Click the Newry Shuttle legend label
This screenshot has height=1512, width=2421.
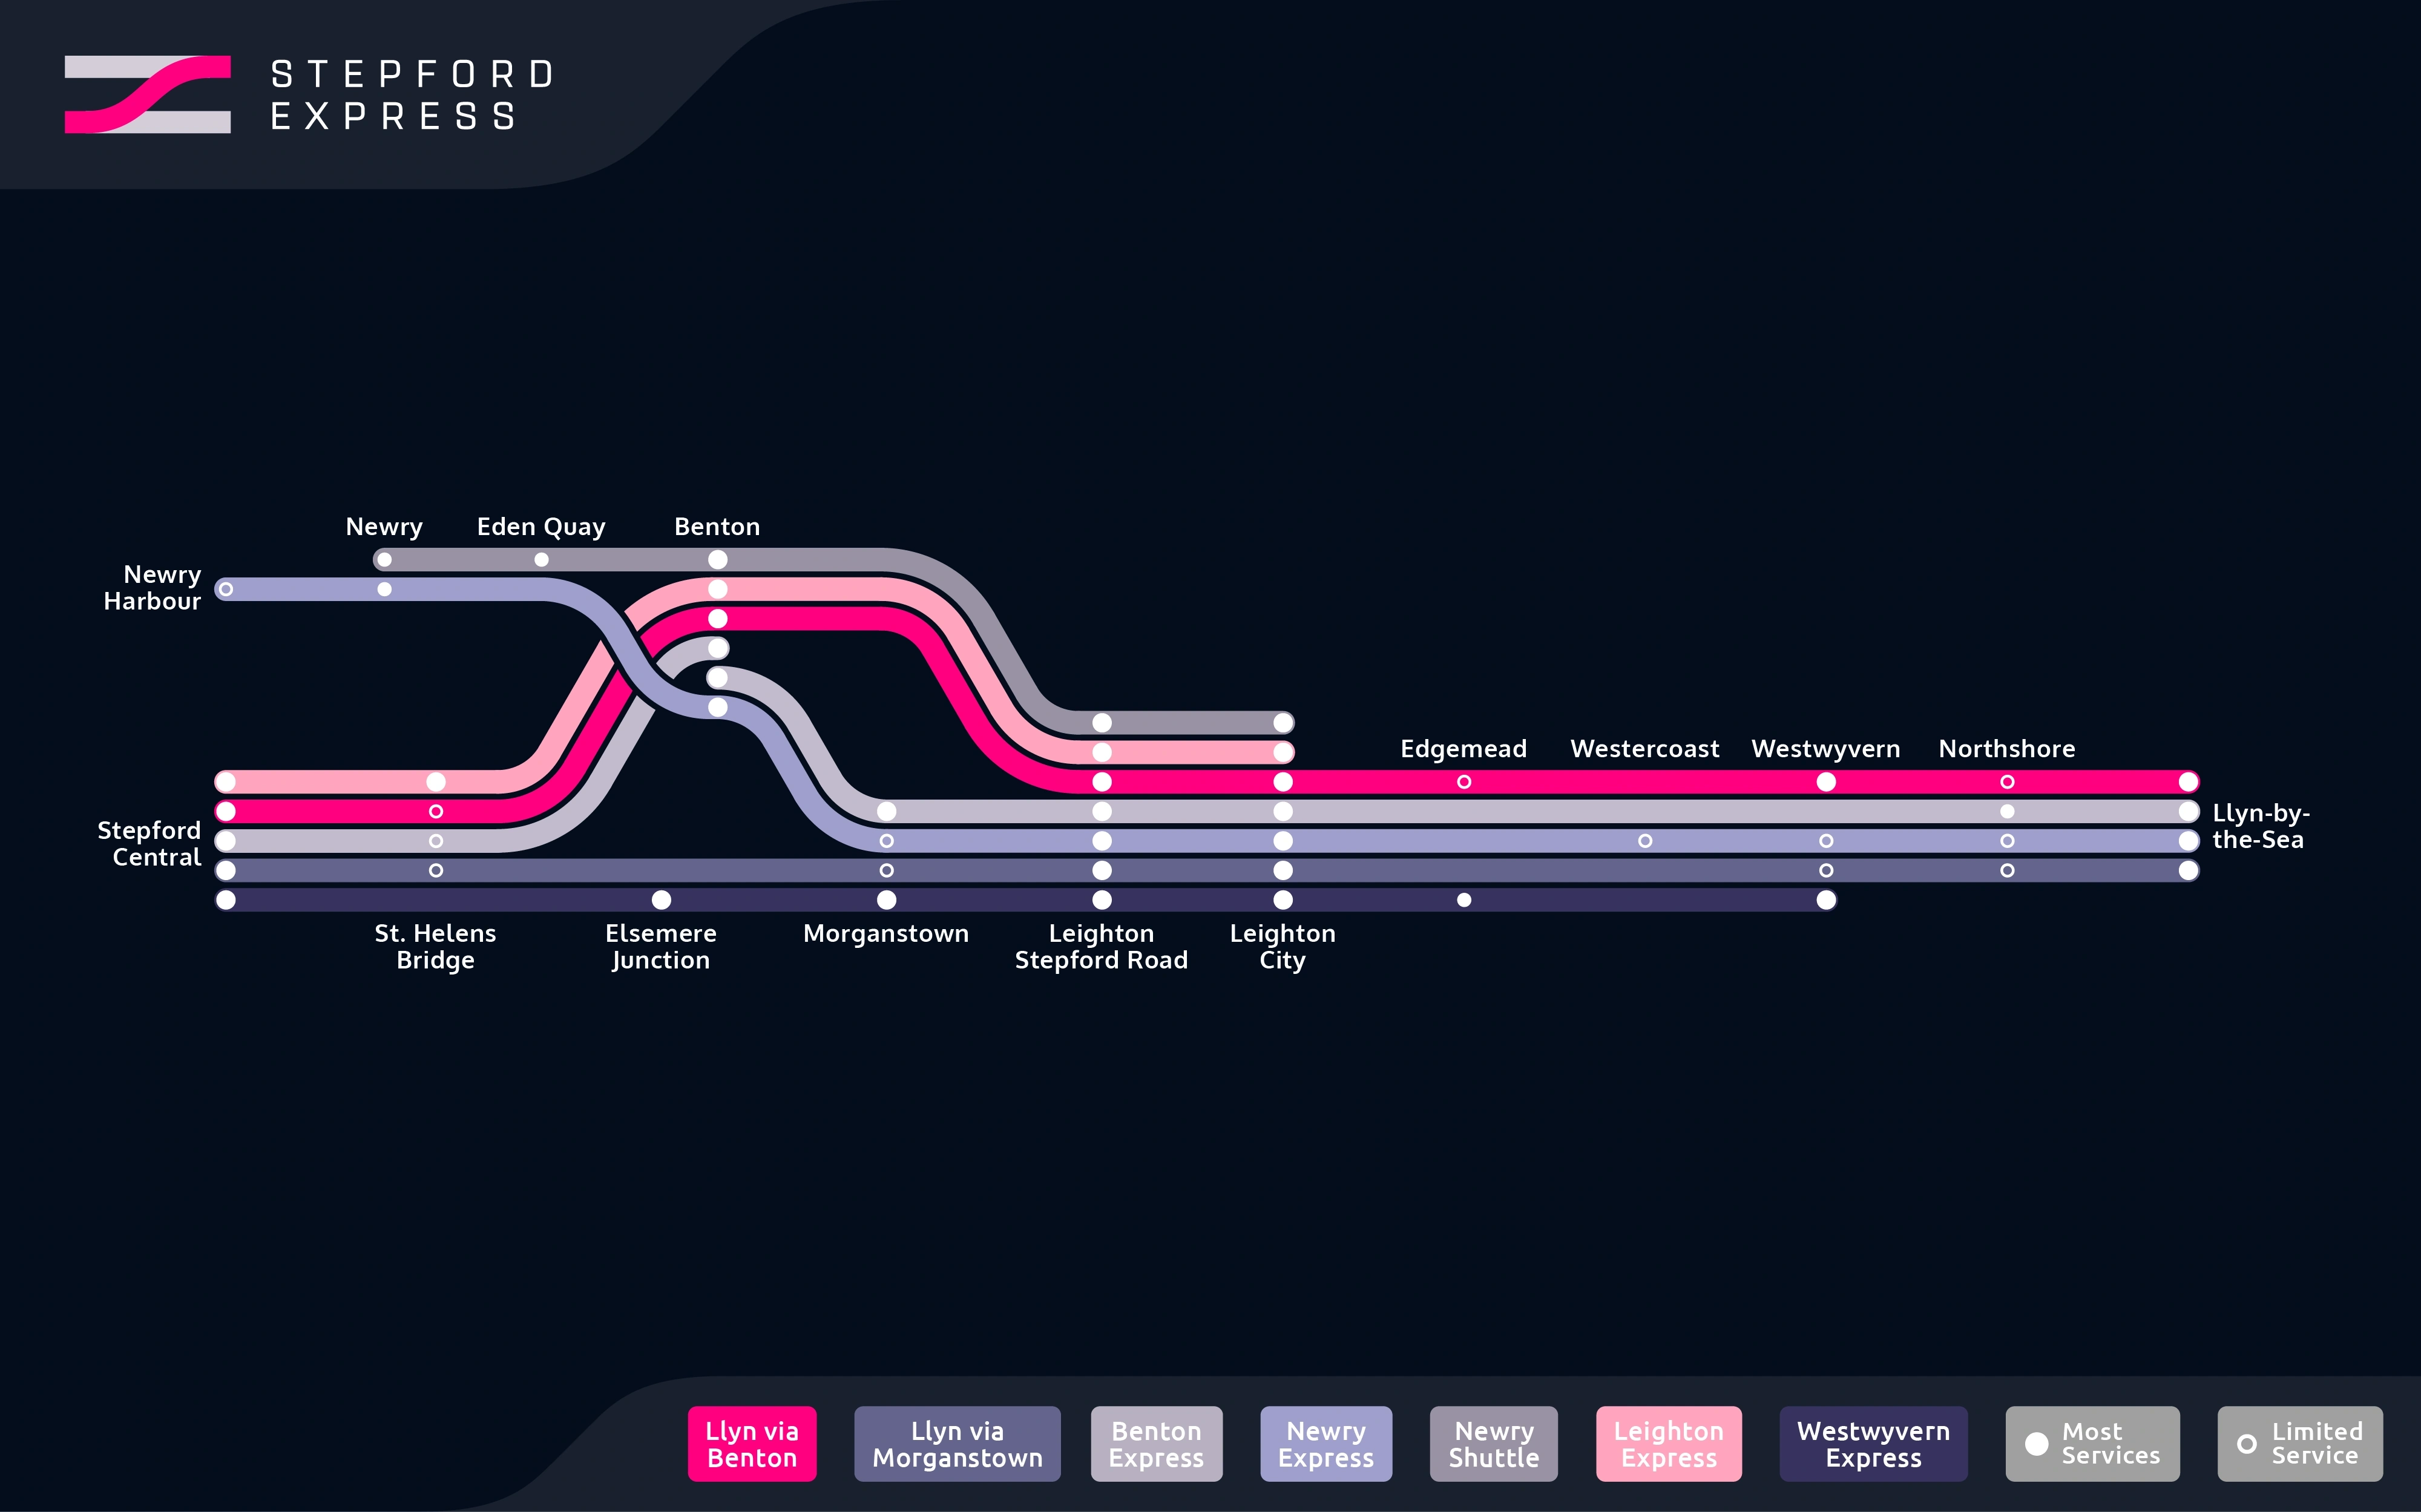click(x=1494, y=1444)
